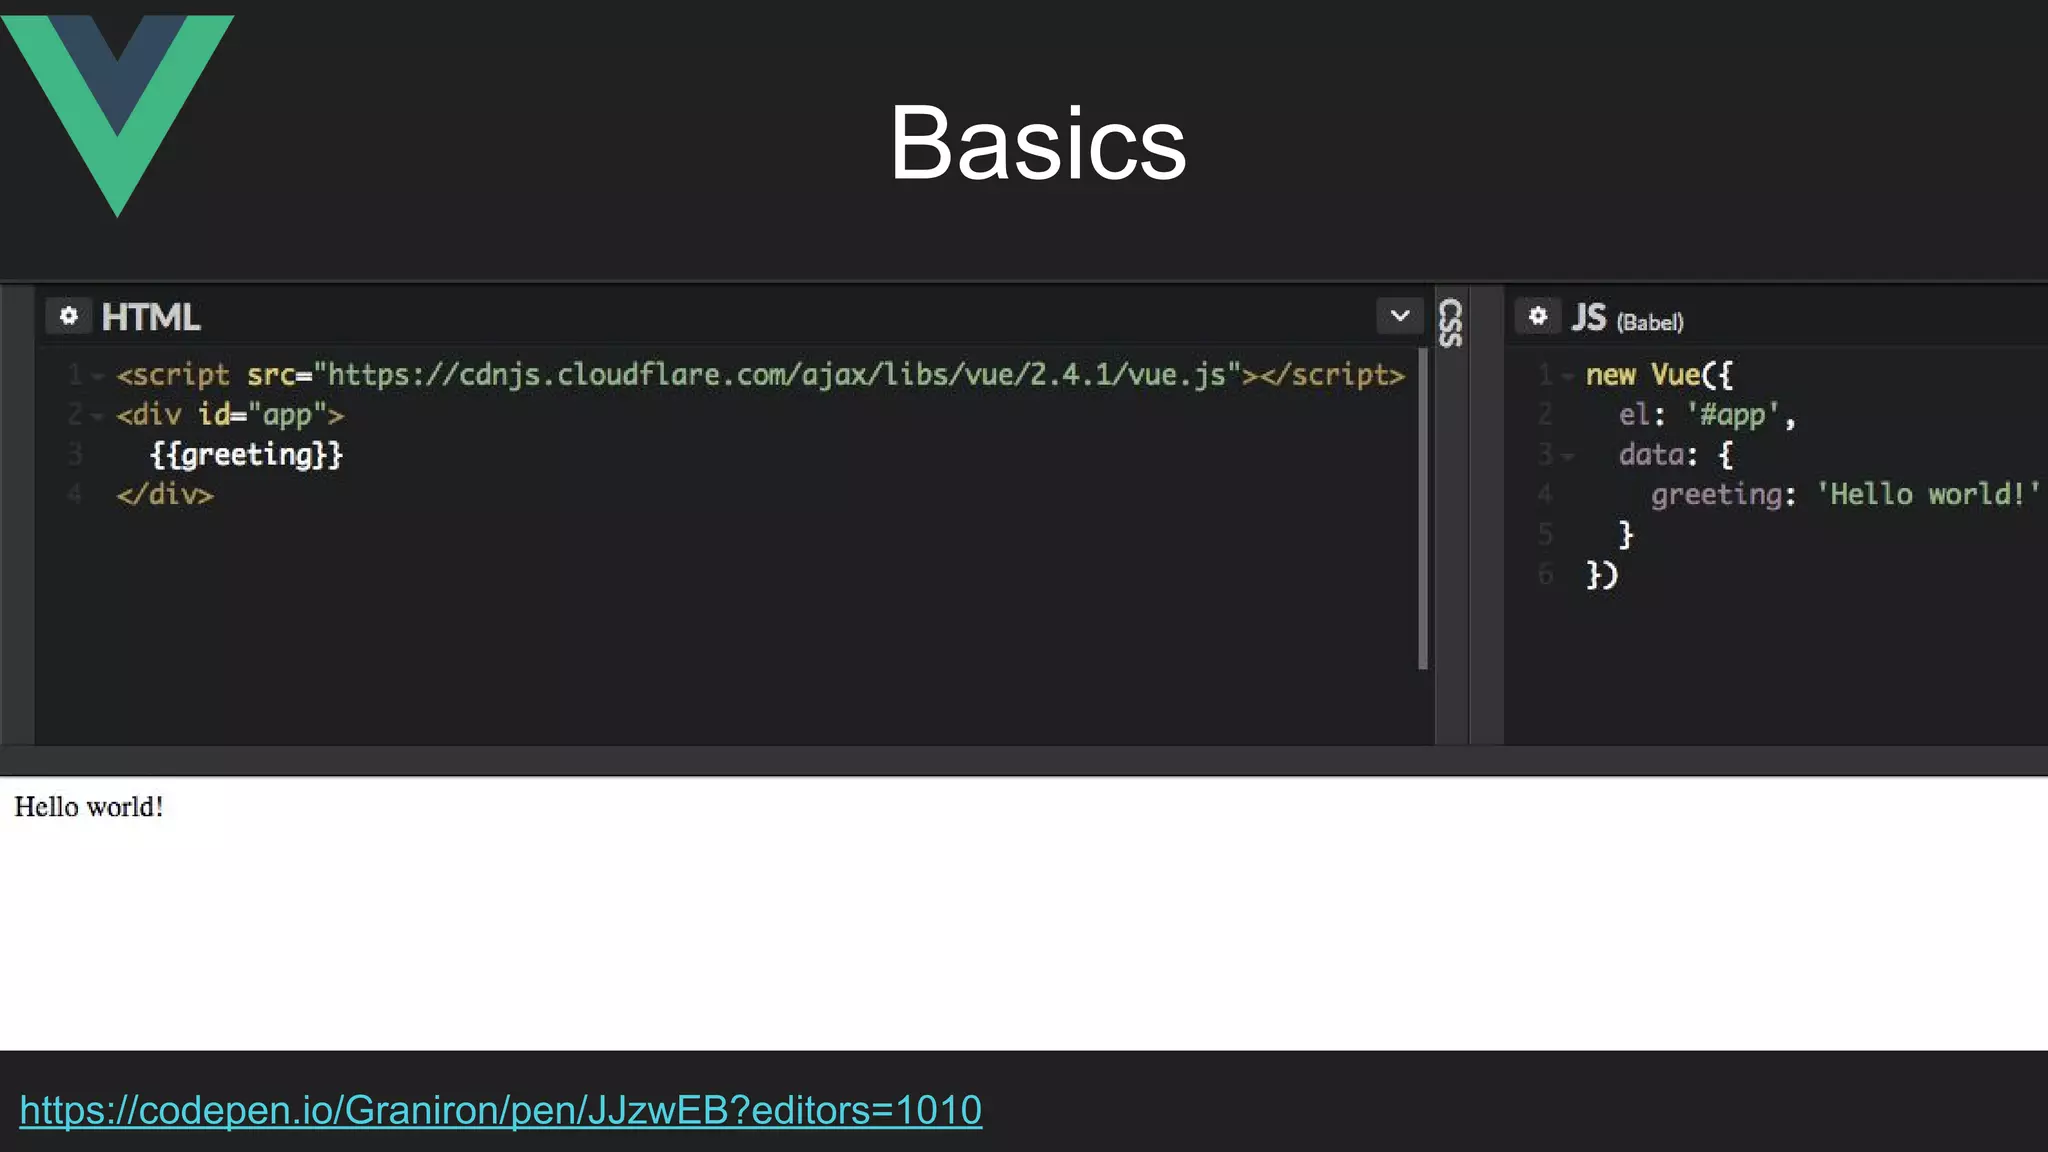This screenshot has width=2048, height=1152.
Task: Collapse the fold arrow on data: { line
Action: [1568, 457]
